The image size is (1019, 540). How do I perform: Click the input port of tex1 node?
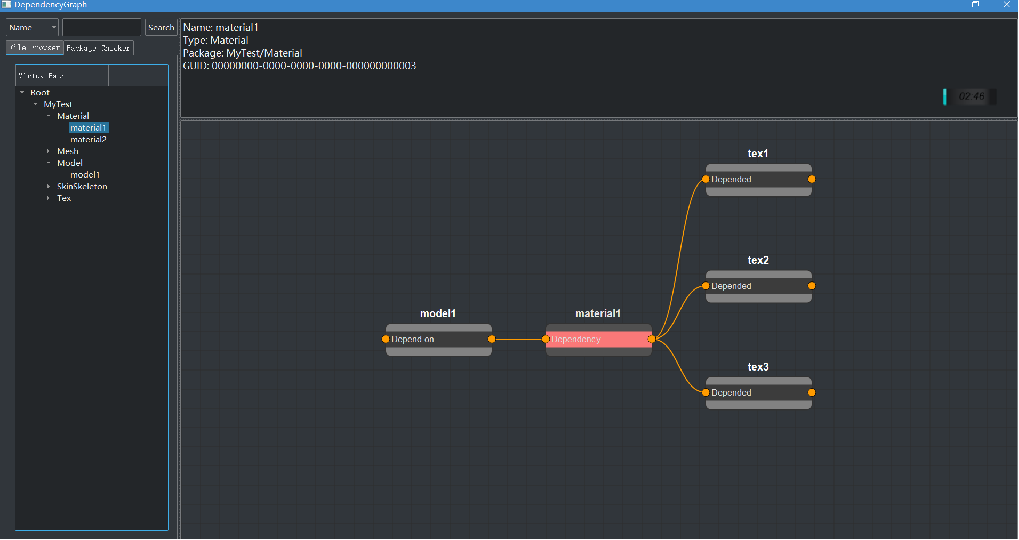click(706, 179)
